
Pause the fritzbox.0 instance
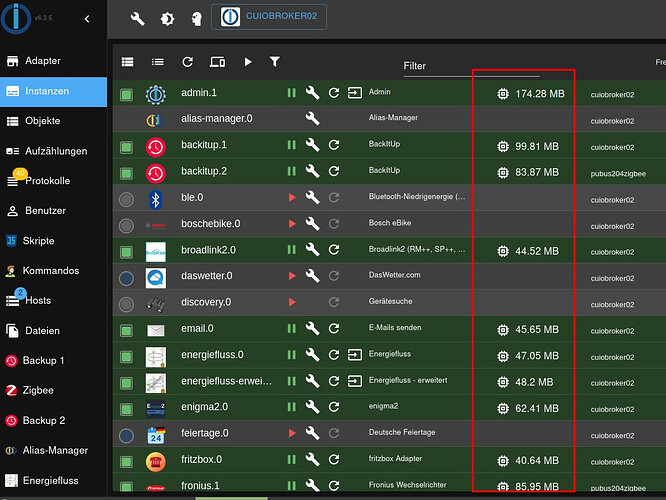(291, 460)
